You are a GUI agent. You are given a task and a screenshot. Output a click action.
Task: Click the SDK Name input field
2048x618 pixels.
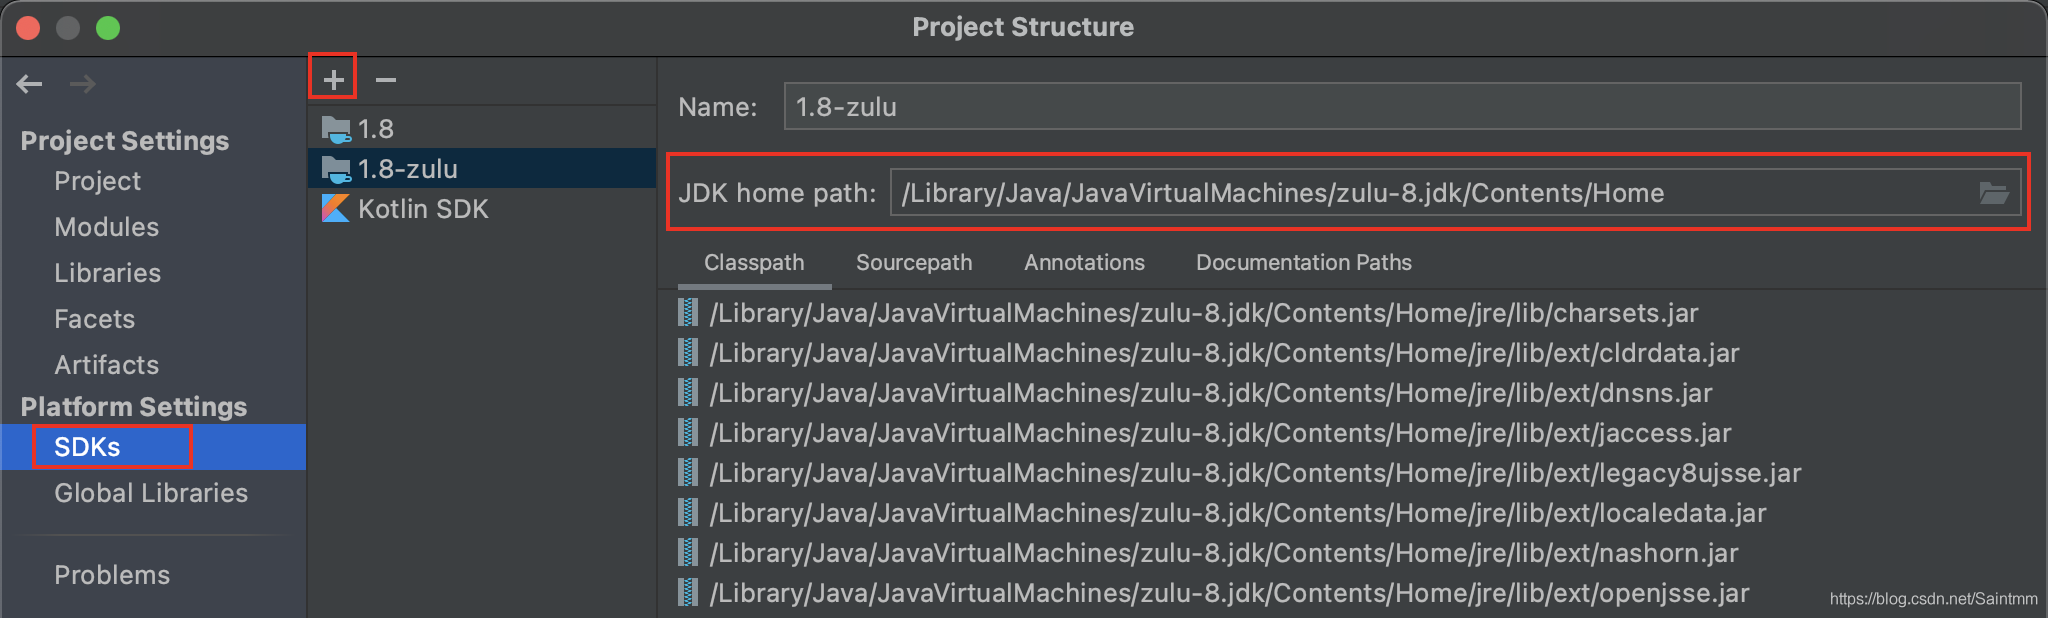pos(1400,107)
